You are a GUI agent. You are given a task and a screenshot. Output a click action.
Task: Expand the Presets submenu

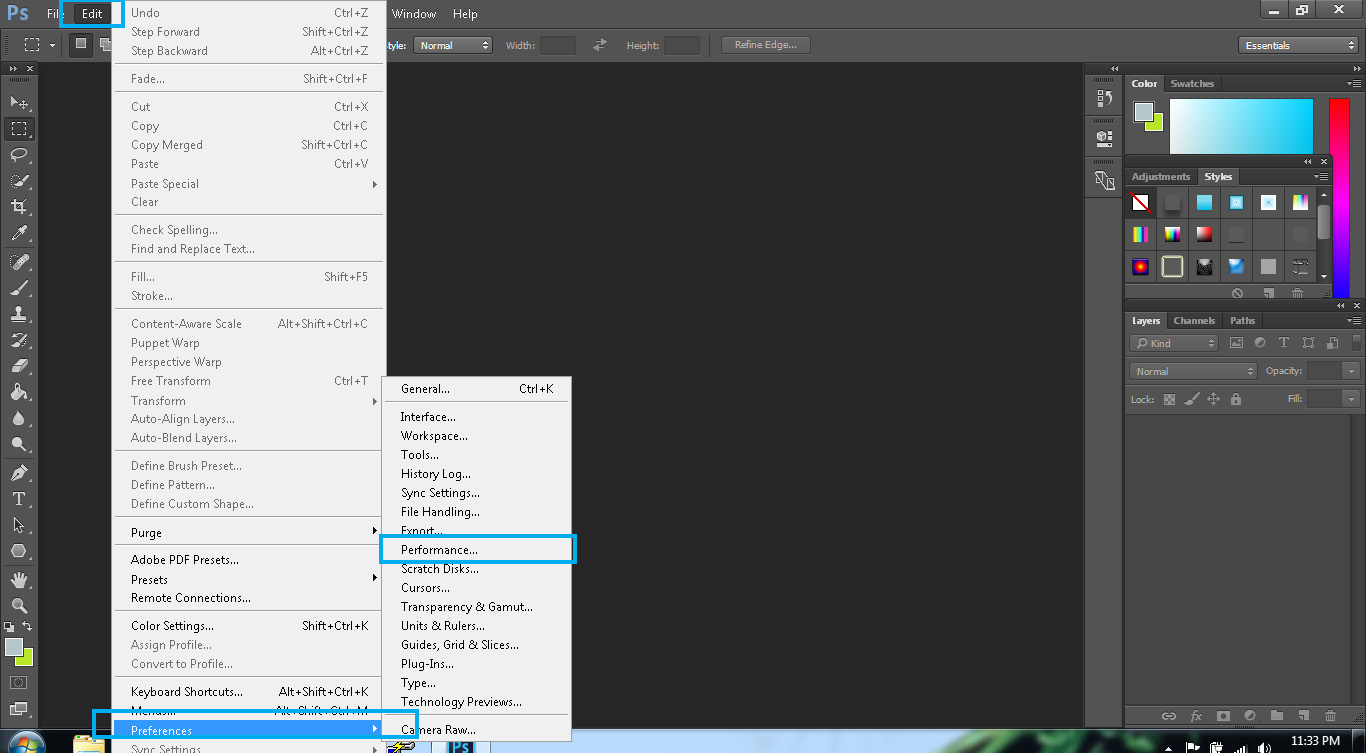pyautogui.click(x=248, y=580)
